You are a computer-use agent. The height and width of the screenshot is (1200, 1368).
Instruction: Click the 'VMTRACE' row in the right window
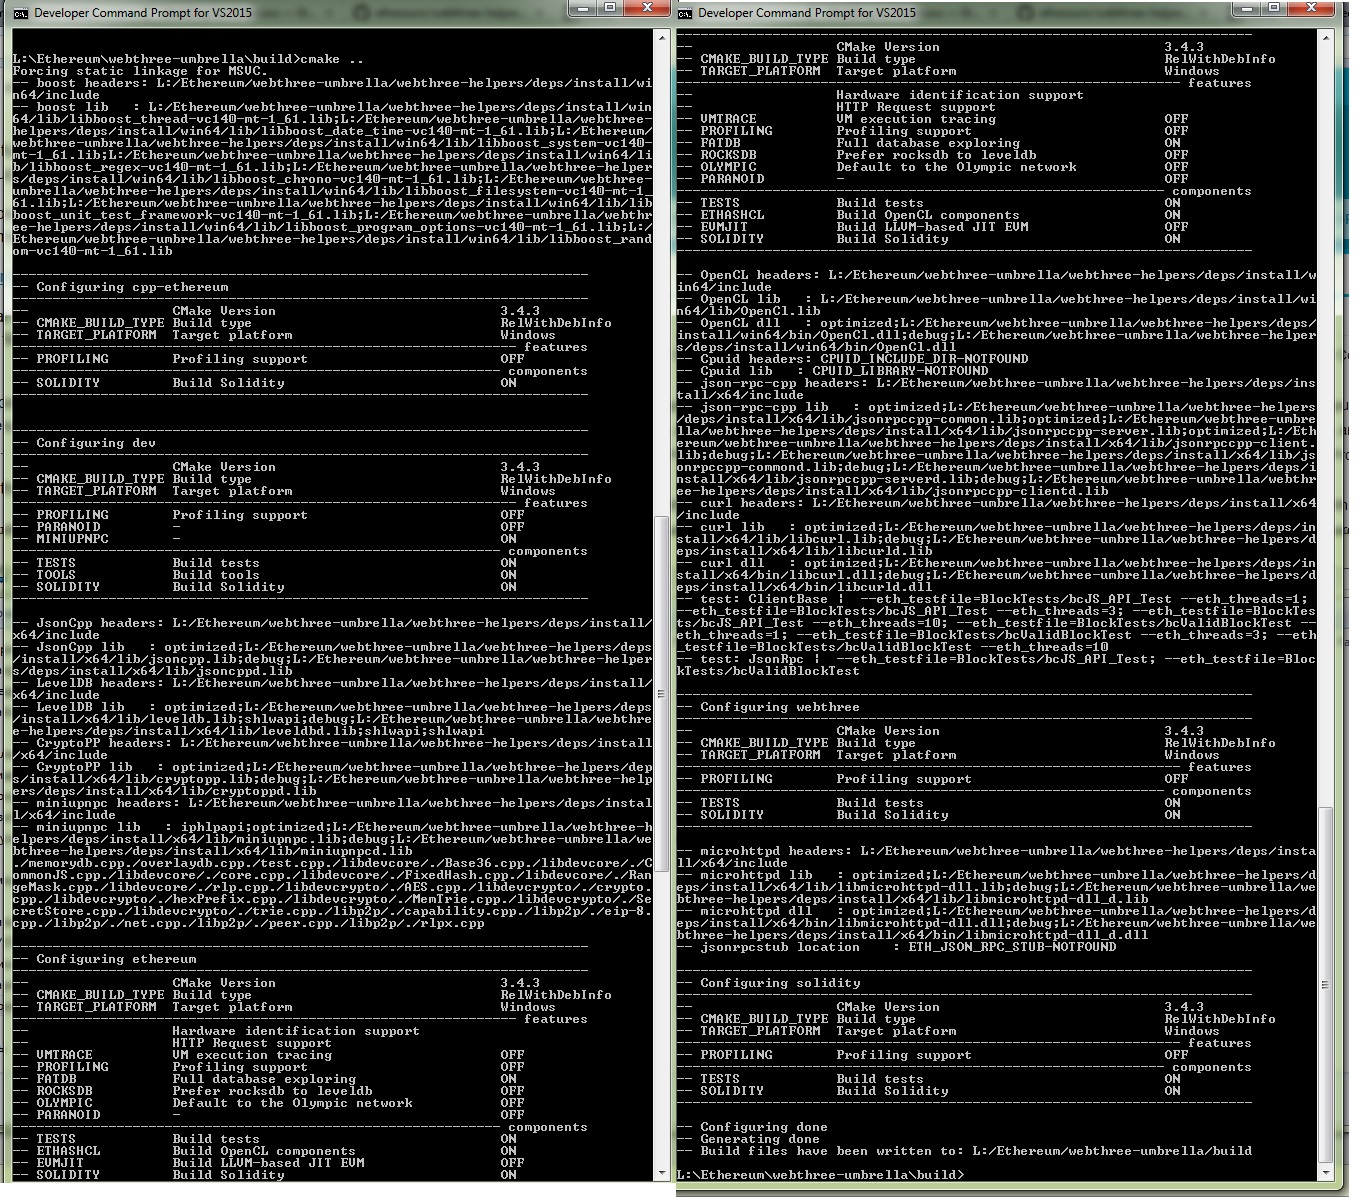coord(933,119)
